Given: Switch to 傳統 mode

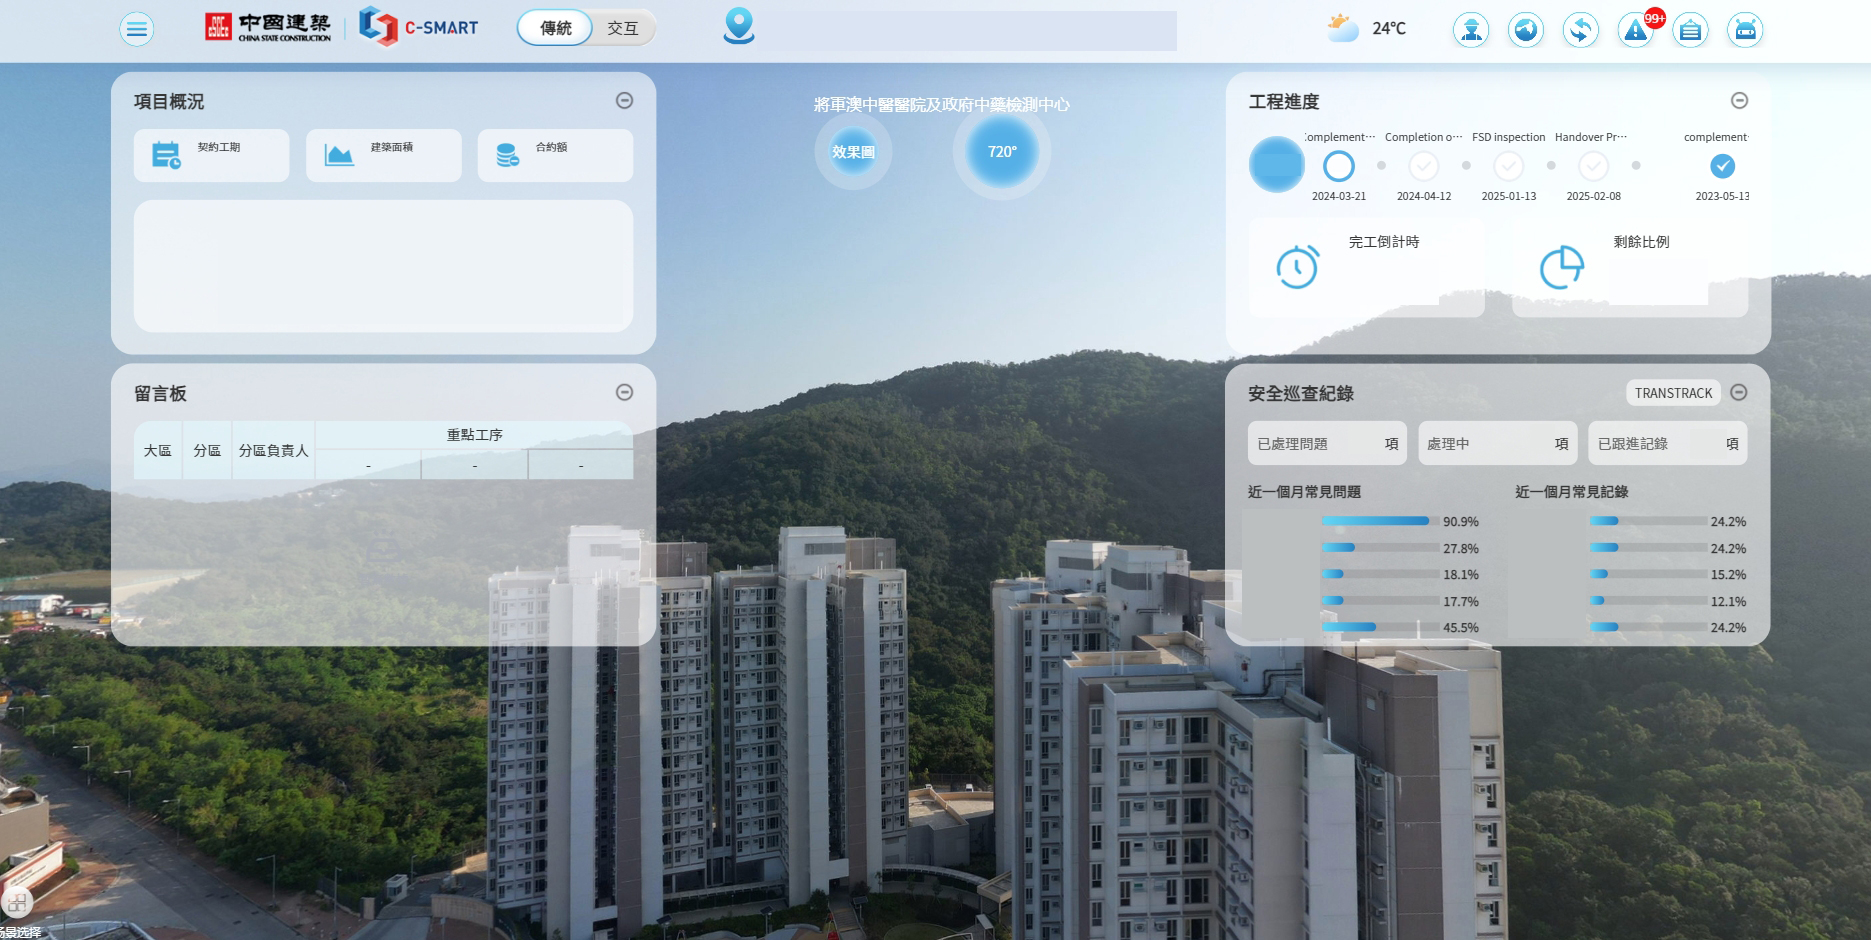Looking at the screenshot, I should pyautogui.click(x=556, y=28).
